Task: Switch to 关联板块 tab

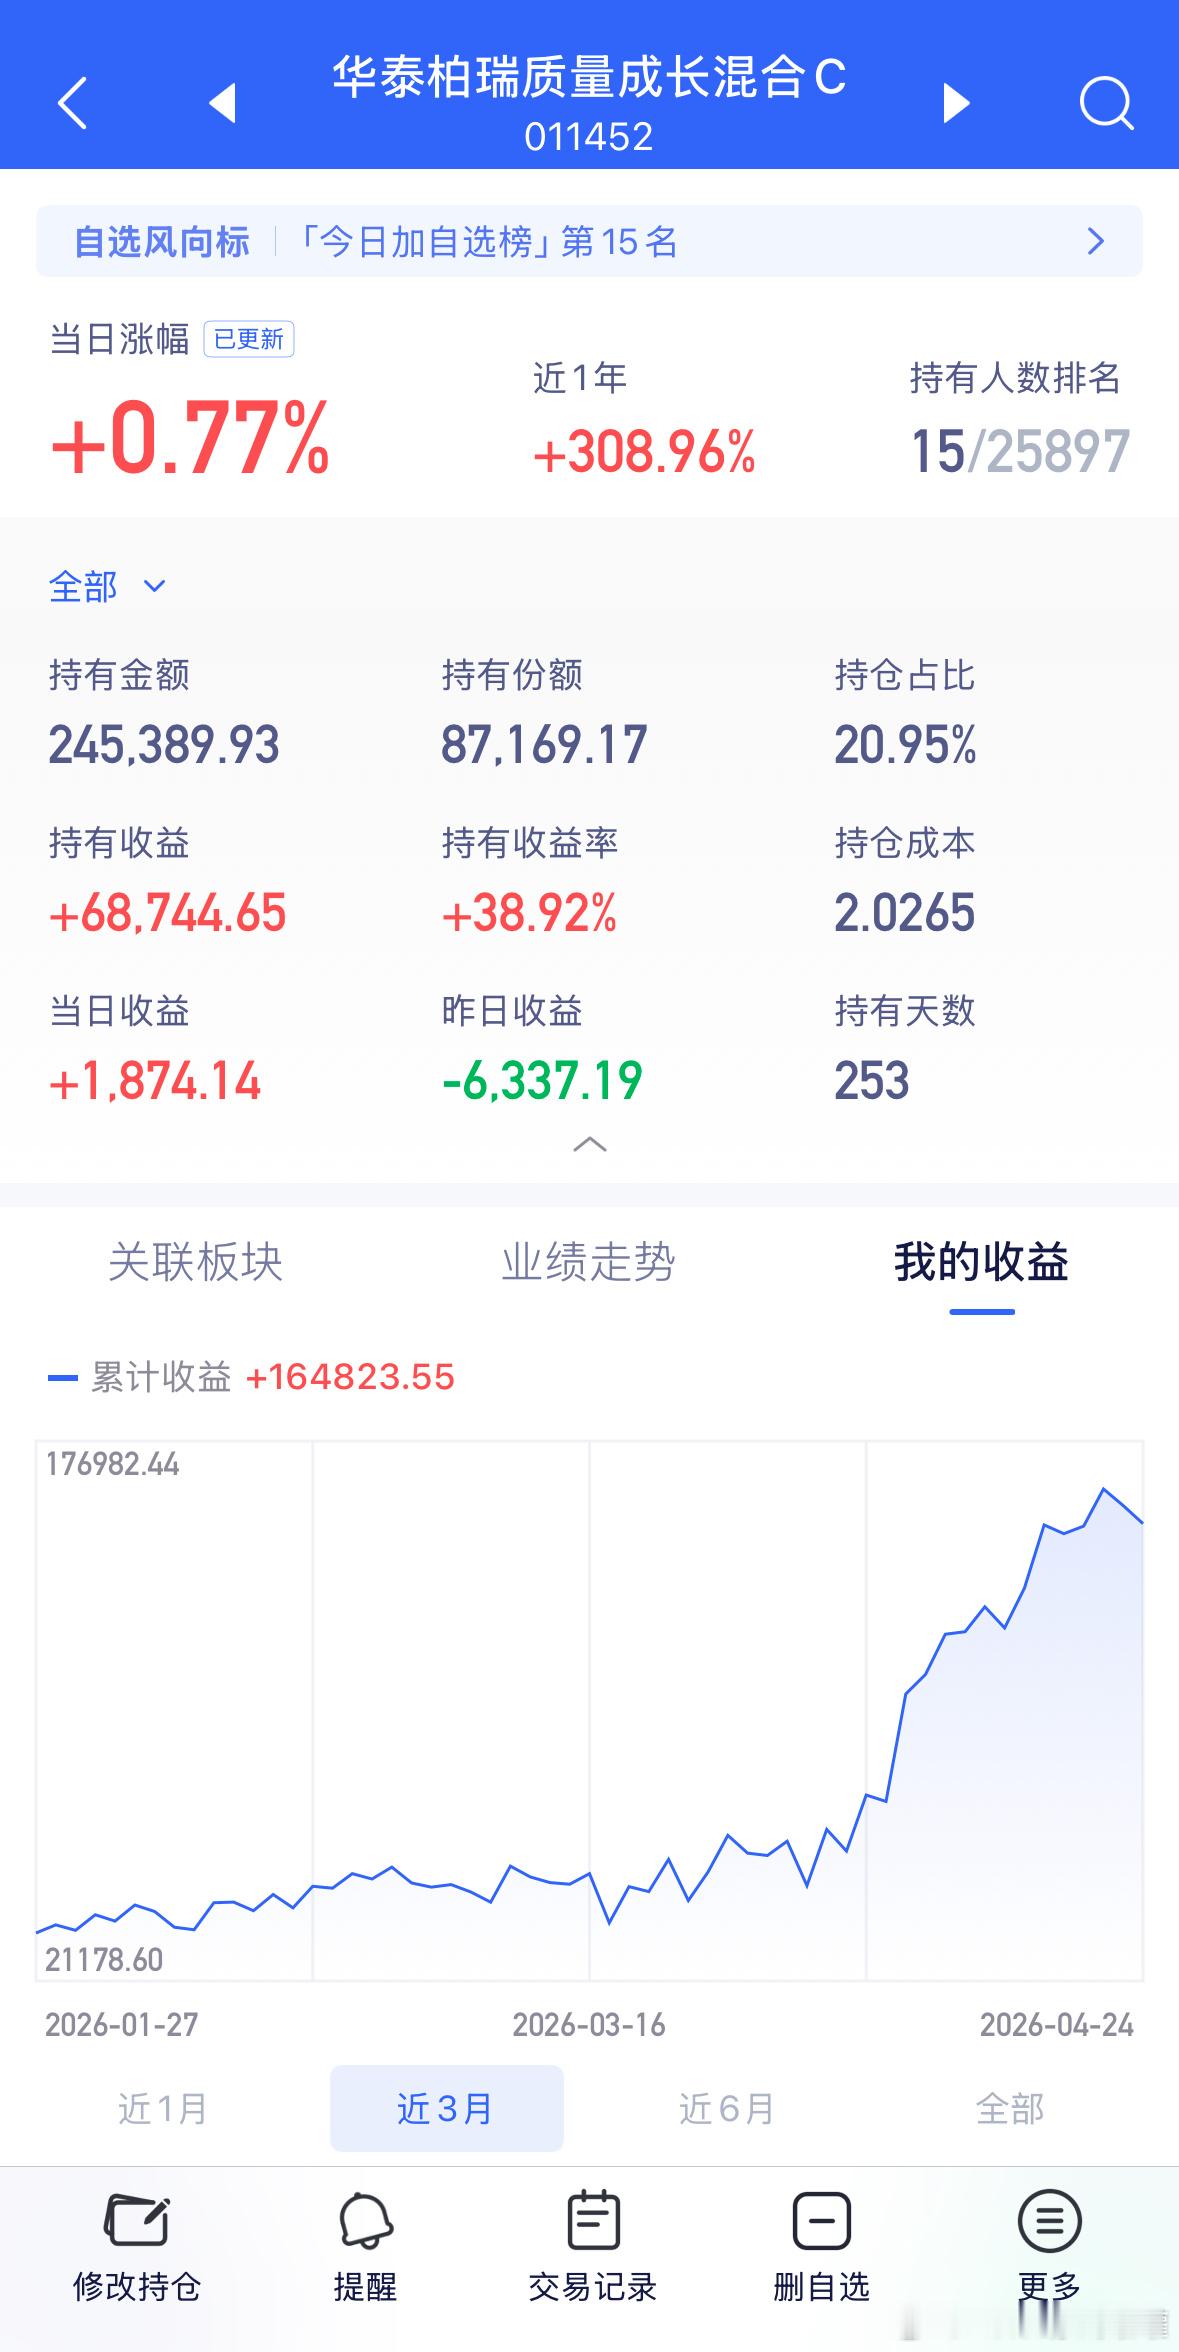Action: point(196,1262)
